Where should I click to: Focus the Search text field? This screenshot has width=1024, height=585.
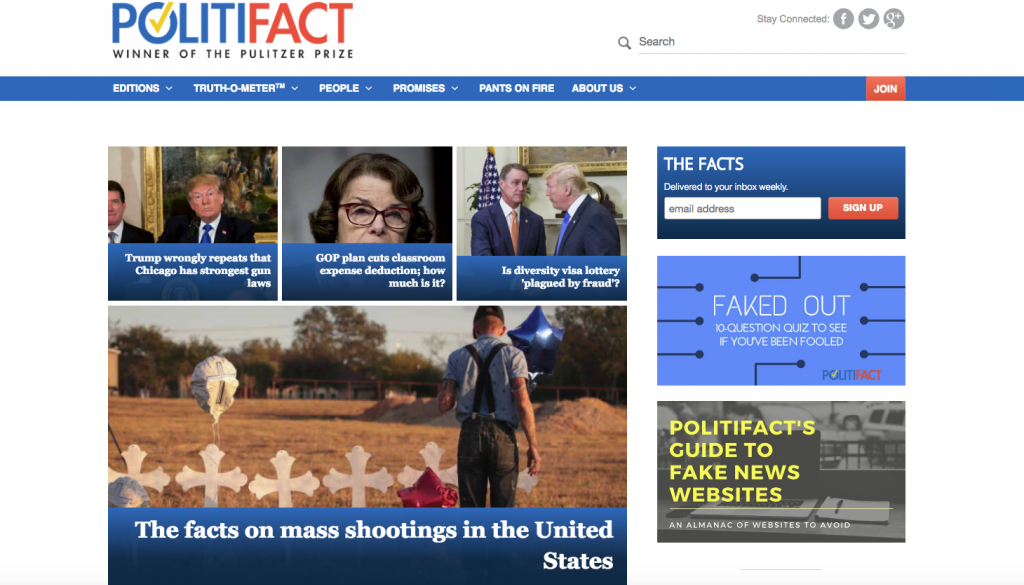(771, 42)
